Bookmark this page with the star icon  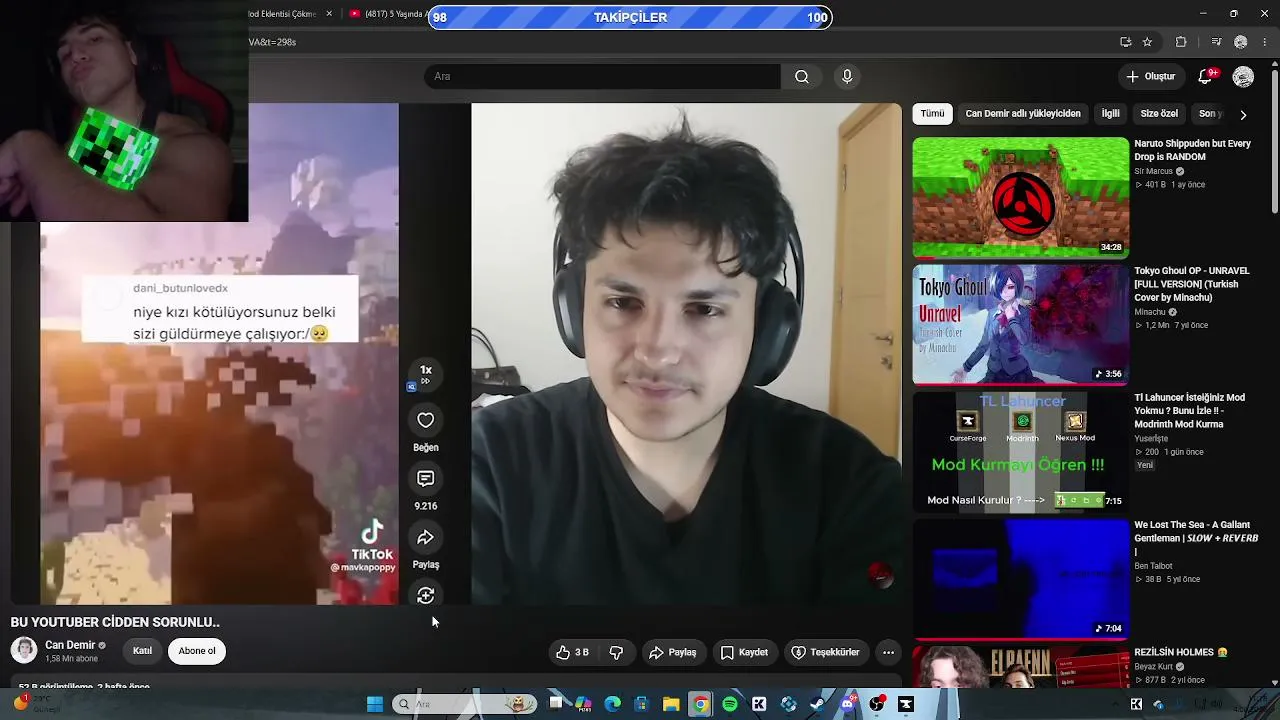(1147, 42)
